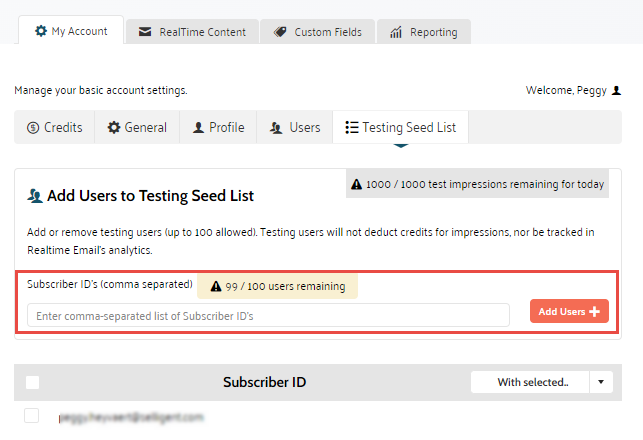
Task: Click the person icon on Profile tab
Action: tap(198, 128)
